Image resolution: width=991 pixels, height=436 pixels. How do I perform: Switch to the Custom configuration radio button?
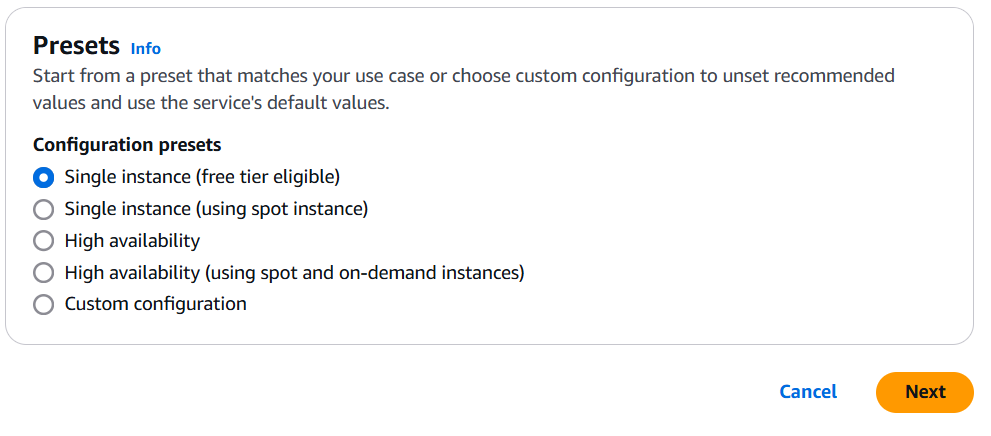(43, 304)
